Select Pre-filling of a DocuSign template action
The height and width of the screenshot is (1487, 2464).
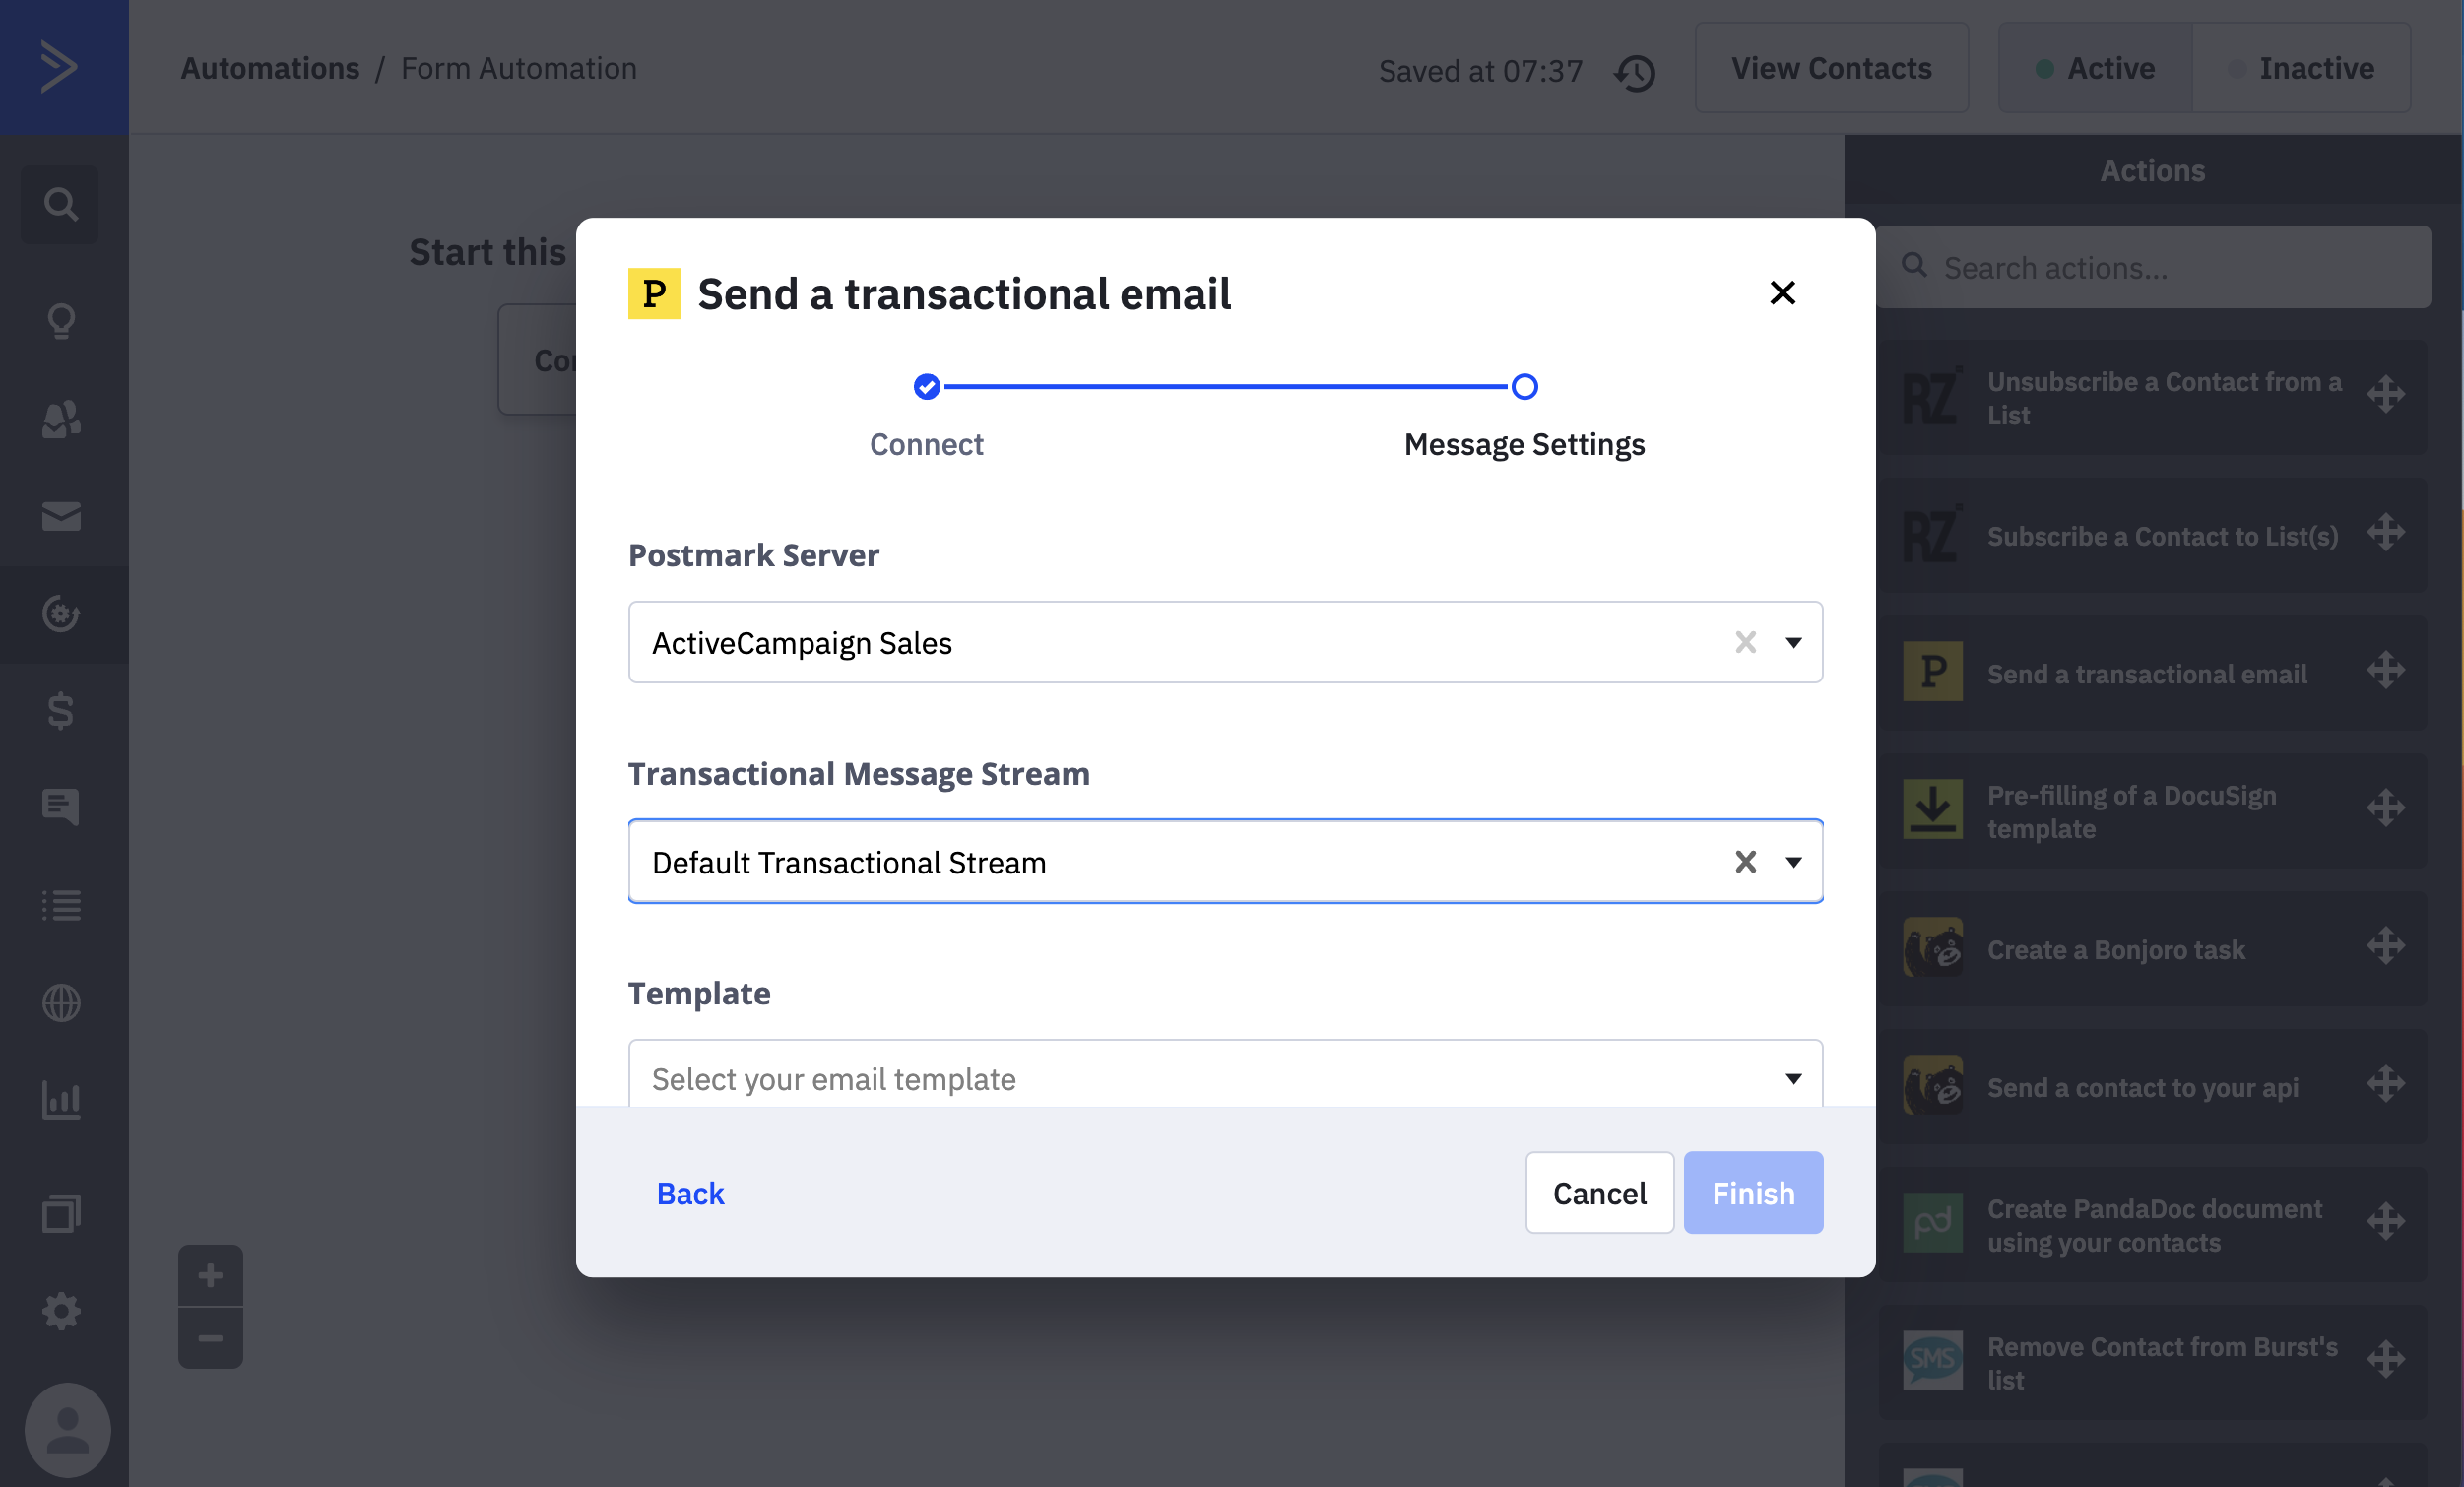2153,810
